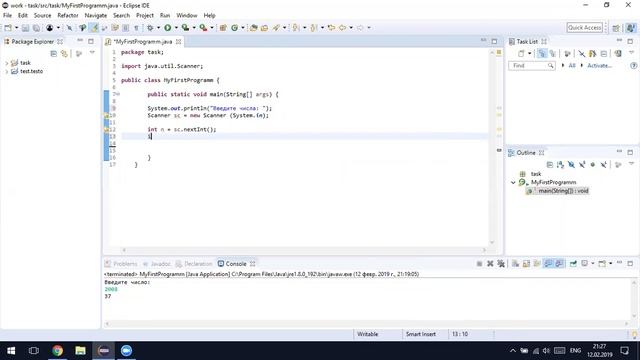Viewport: 640px width, 360px height.
Task: Click the Save icon in the toolbar
Action: pyautogui.click(x=25, y=28)
